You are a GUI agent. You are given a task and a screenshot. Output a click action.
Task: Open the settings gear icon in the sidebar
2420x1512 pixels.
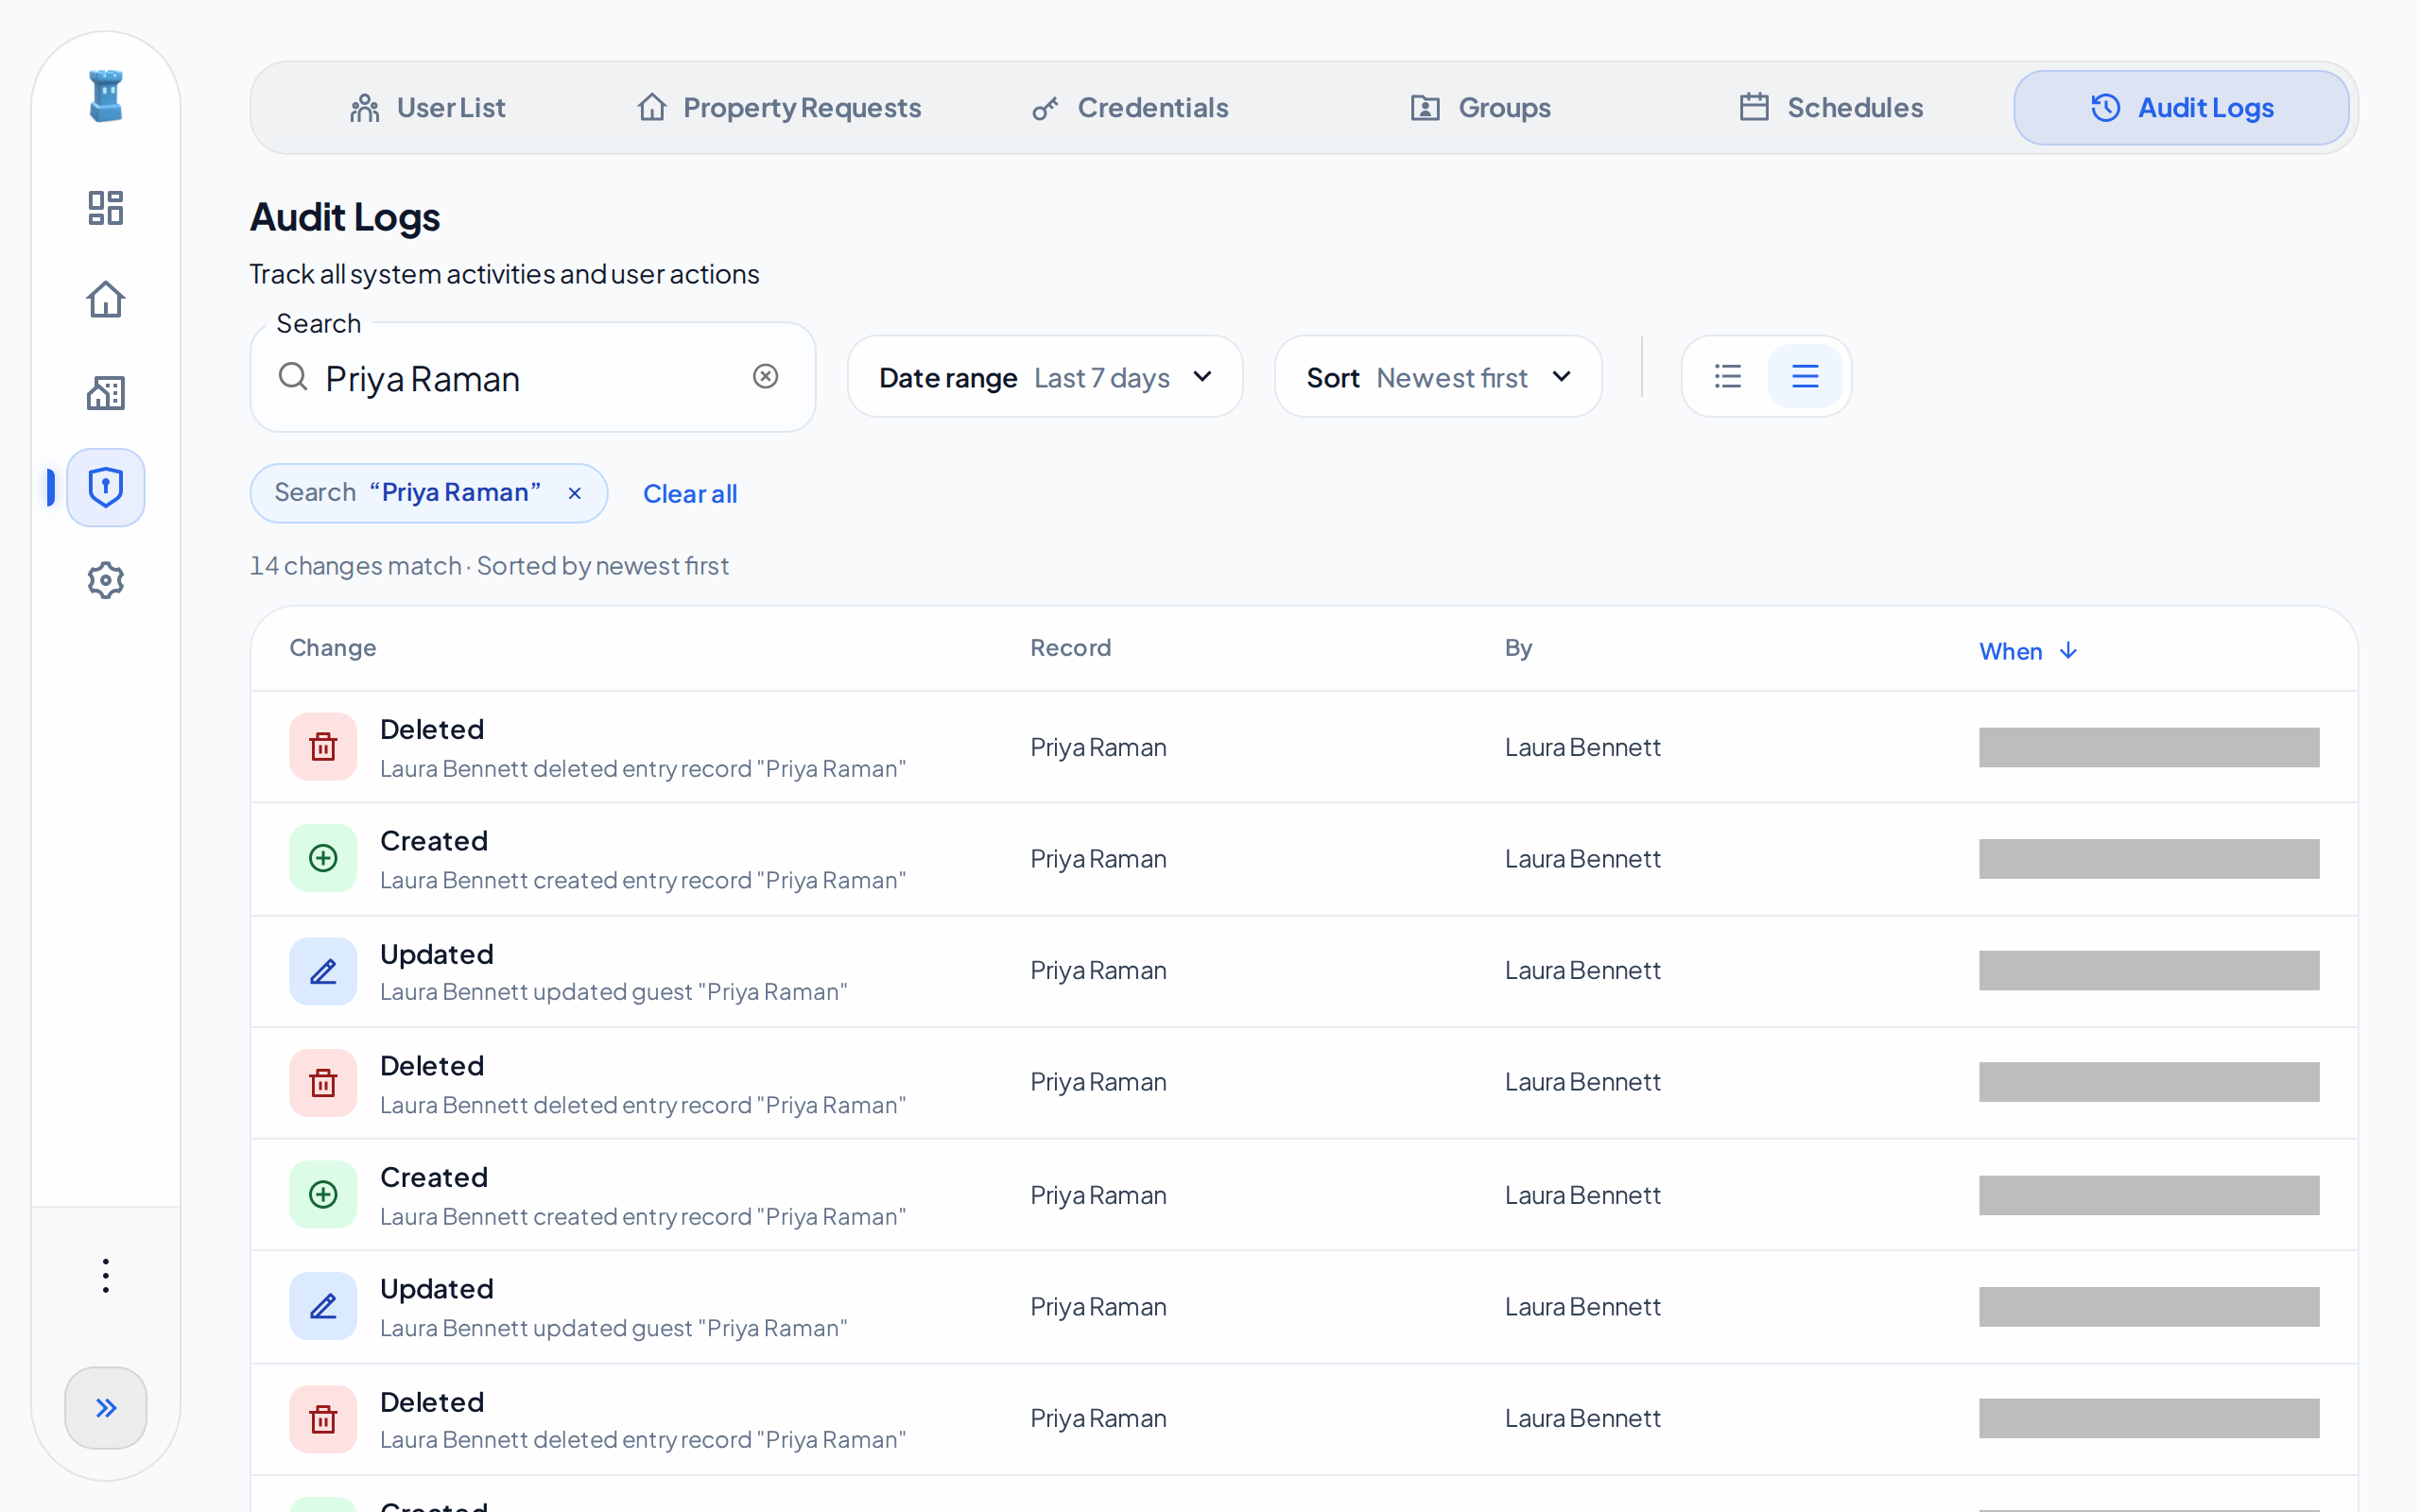[106, 580]
